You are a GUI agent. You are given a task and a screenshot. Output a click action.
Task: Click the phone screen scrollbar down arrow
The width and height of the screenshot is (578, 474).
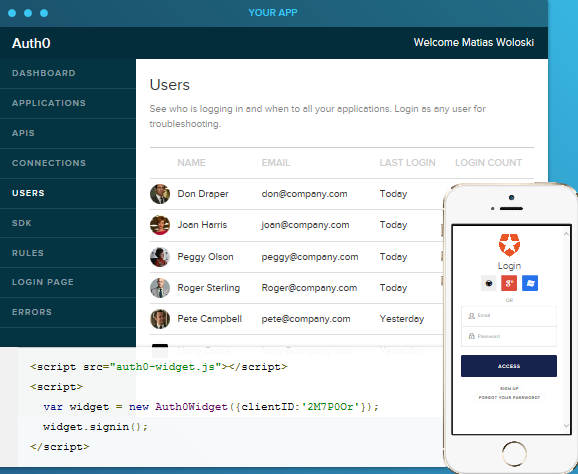(566, 426)
